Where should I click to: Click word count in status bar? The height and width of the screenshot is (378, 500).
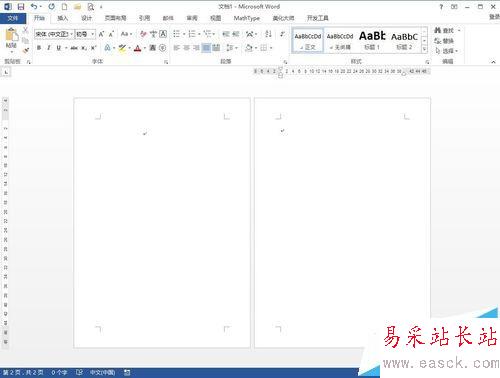click(x=59, y=373)
